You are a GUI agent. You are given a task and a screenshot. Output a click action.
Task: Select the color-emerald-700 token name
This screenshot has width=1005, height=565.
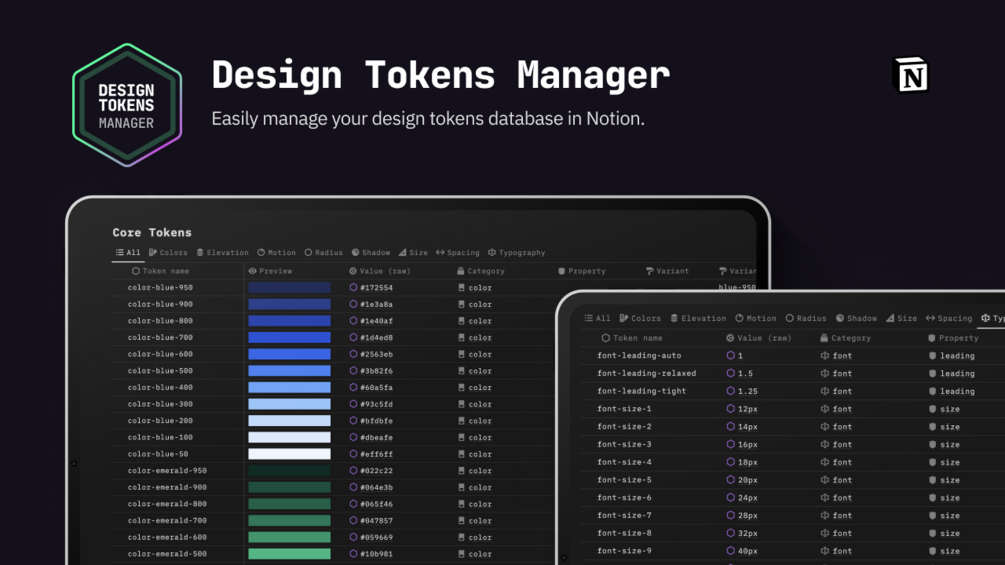tap(167, 521)
